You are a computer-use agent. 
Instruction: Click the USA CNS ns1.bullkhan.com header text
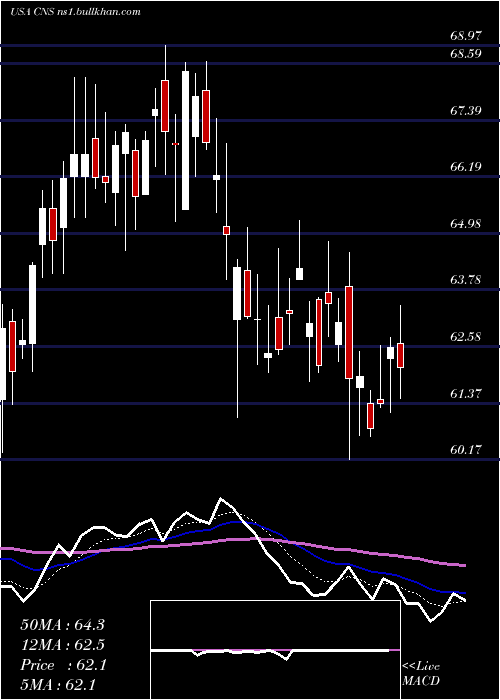coord(75,12)
